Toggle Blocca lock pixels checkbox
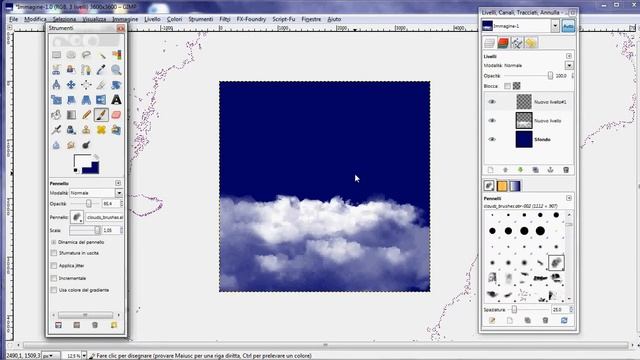Screen dimensions: 640x360 point(507,86)
